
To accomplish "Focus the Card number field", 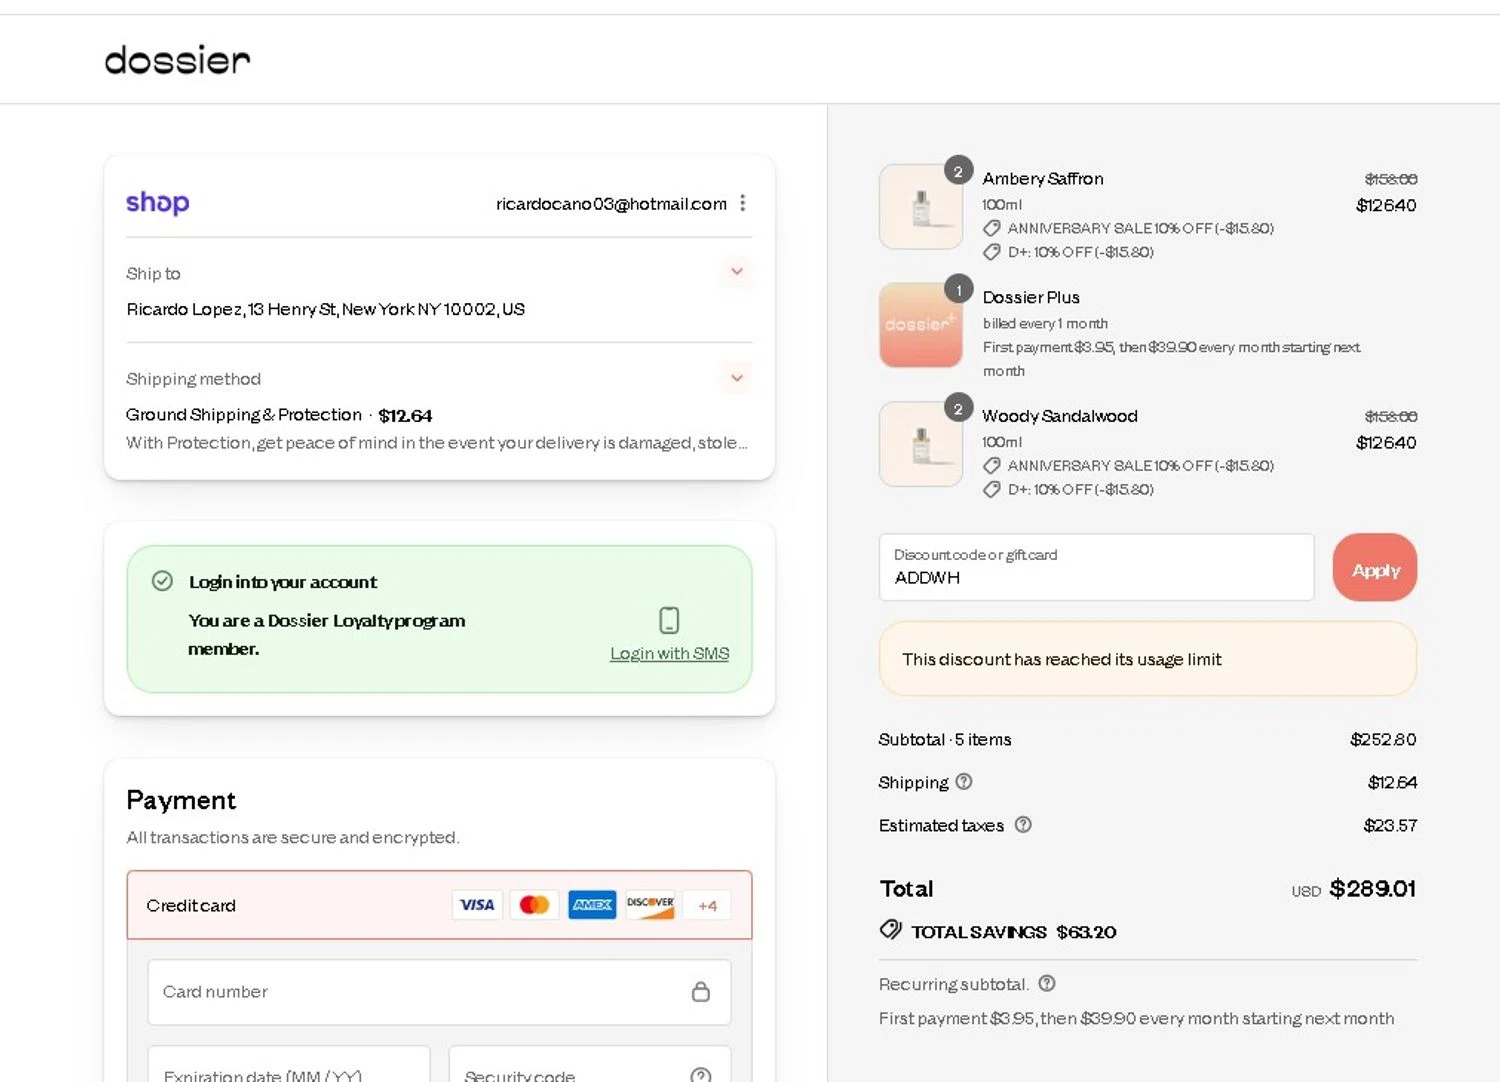I will [x=439, y=992].
